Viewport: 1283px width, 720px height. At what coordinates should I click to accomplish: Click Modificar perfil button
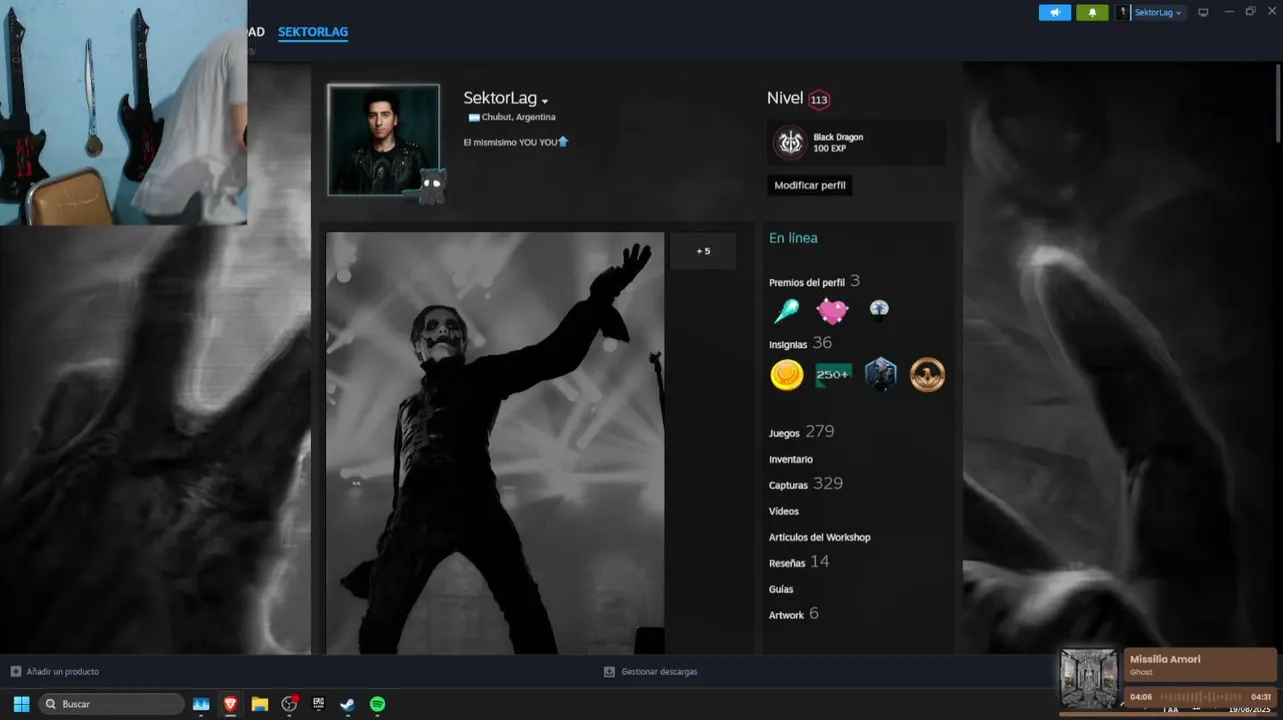point(810,185)
